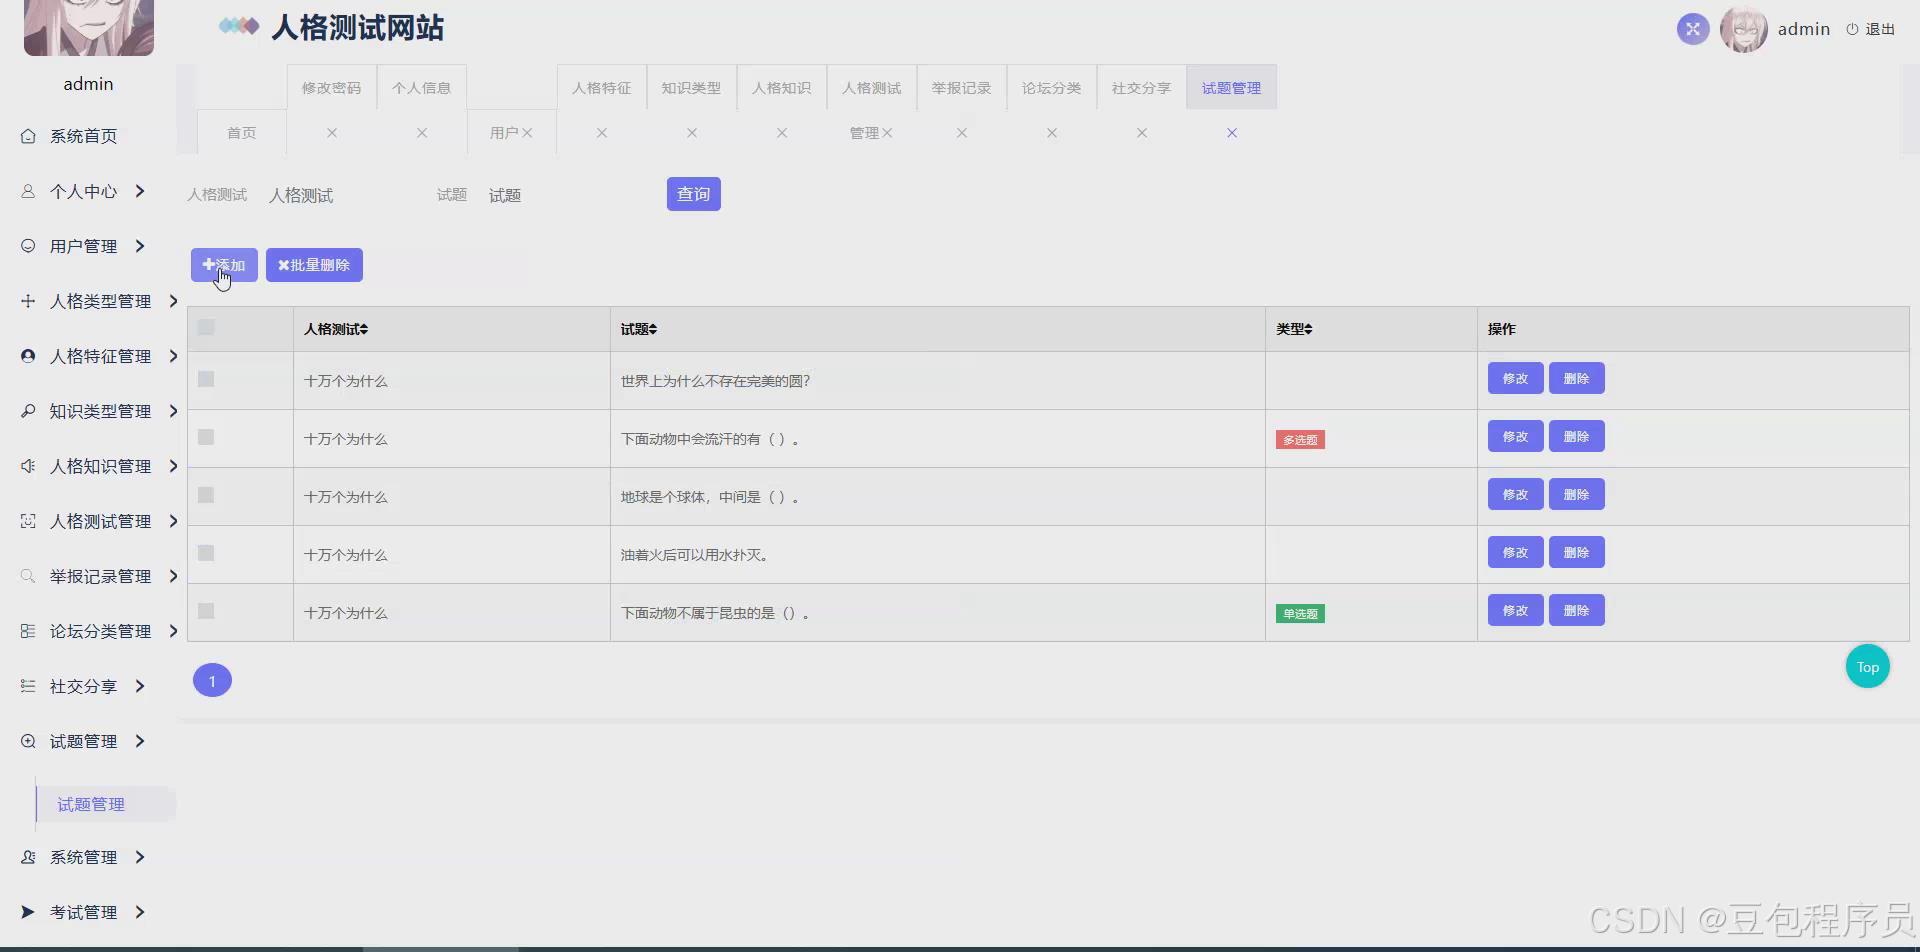Close the 人格特征 tab with its X
Image resolution: width=1920 pixels, height=952 pixels.
coord(602,133)
